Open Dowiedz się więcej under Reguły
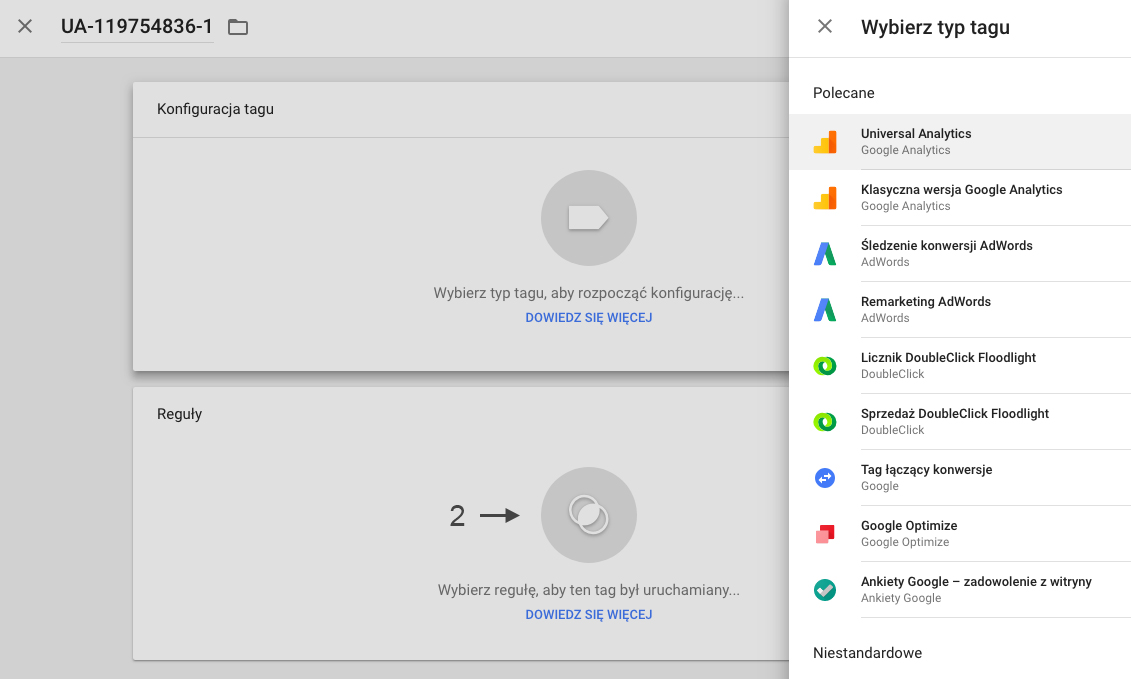Image resolution: width=1131 pixels, height=679 pixels. tap(588, 615)
